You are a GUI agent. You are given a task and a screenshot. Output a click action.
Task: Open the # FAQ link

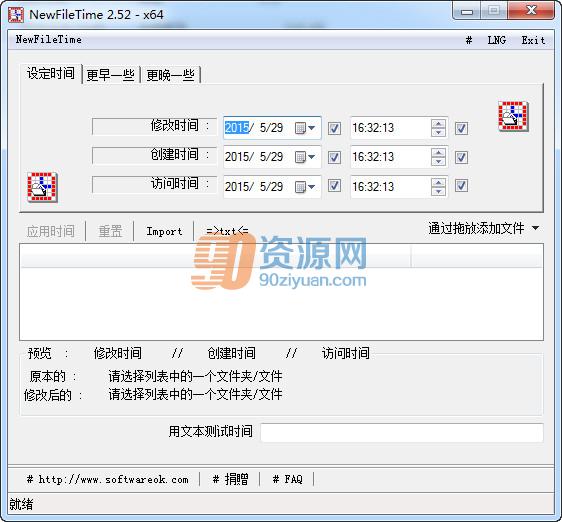[x=287, y=479]
